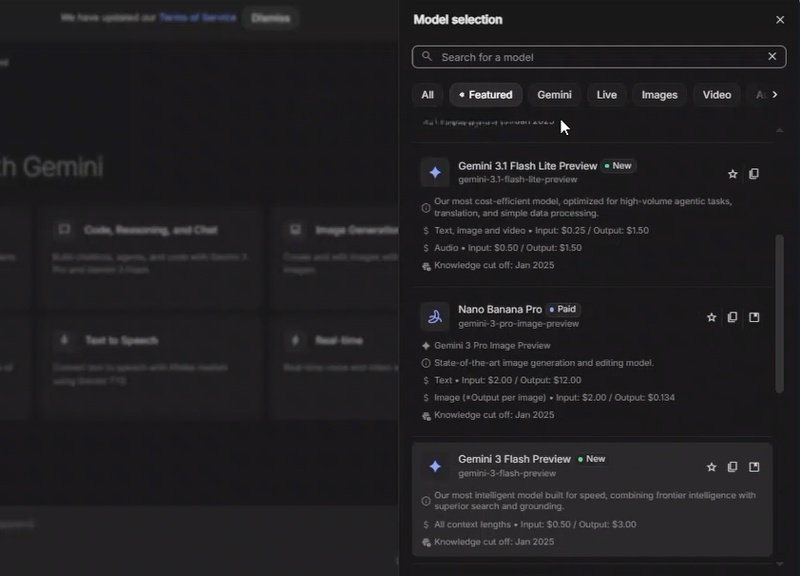Star the Gemini 3 Flash Preview model
The height and width of the screenshot is (576, 800).
click(711, 467)
